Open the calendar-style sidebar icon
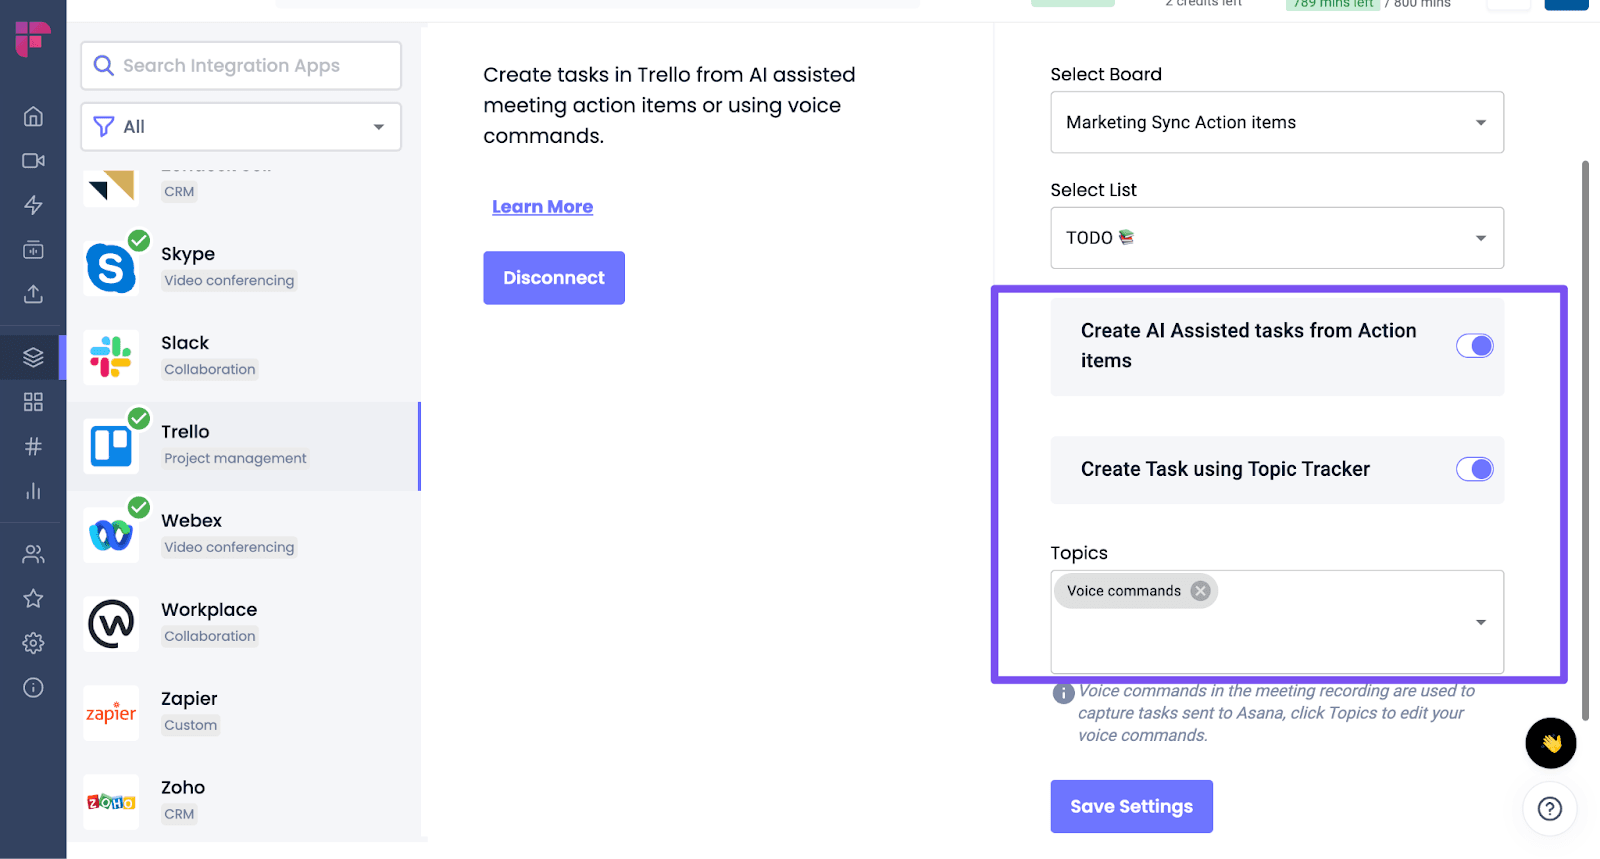Screen dimensions: 1600x859 [33, 250]
